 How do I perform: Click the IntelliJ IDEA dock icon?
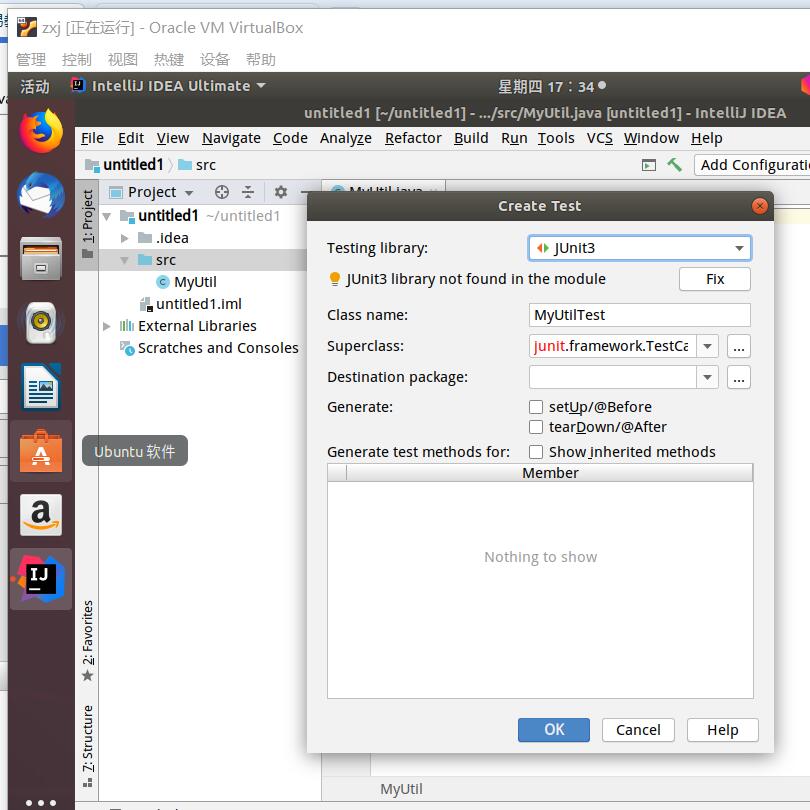(x=41, y=579)
